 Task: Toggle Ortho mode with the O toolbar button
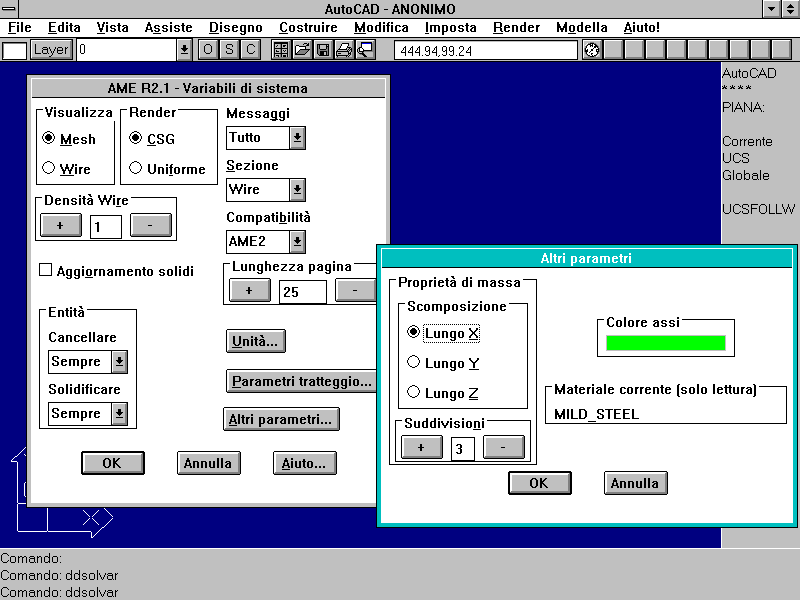[208, 50]
